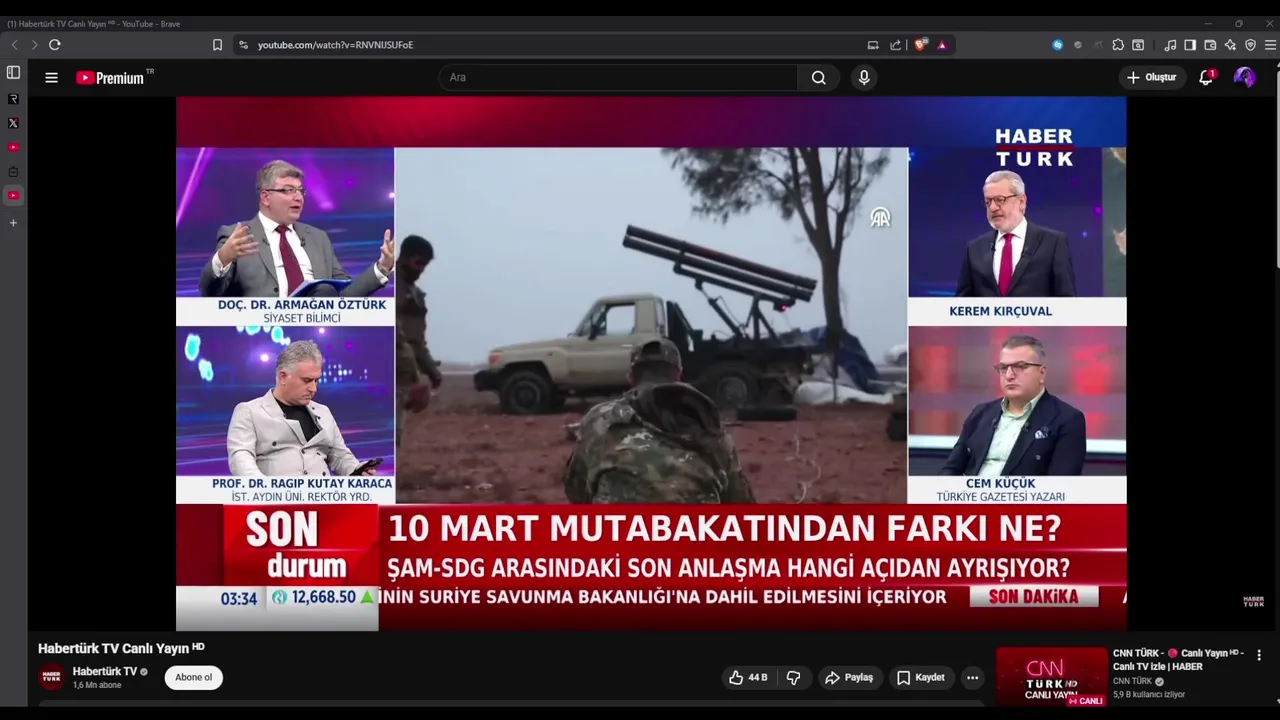
Task: Subscribe with the 'Abone ol' button
Action: tap(193, 677)
